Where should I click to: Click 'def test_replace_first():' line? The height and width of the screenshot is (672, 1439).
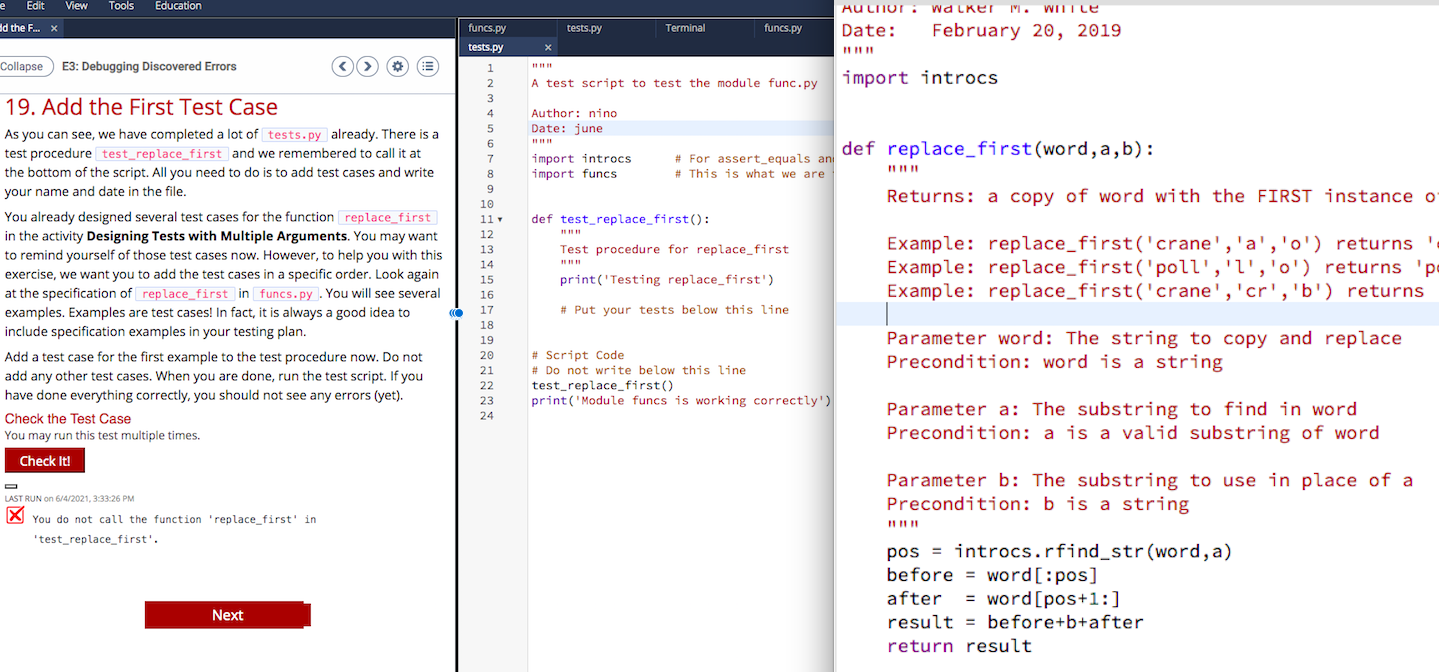point(621,219)
